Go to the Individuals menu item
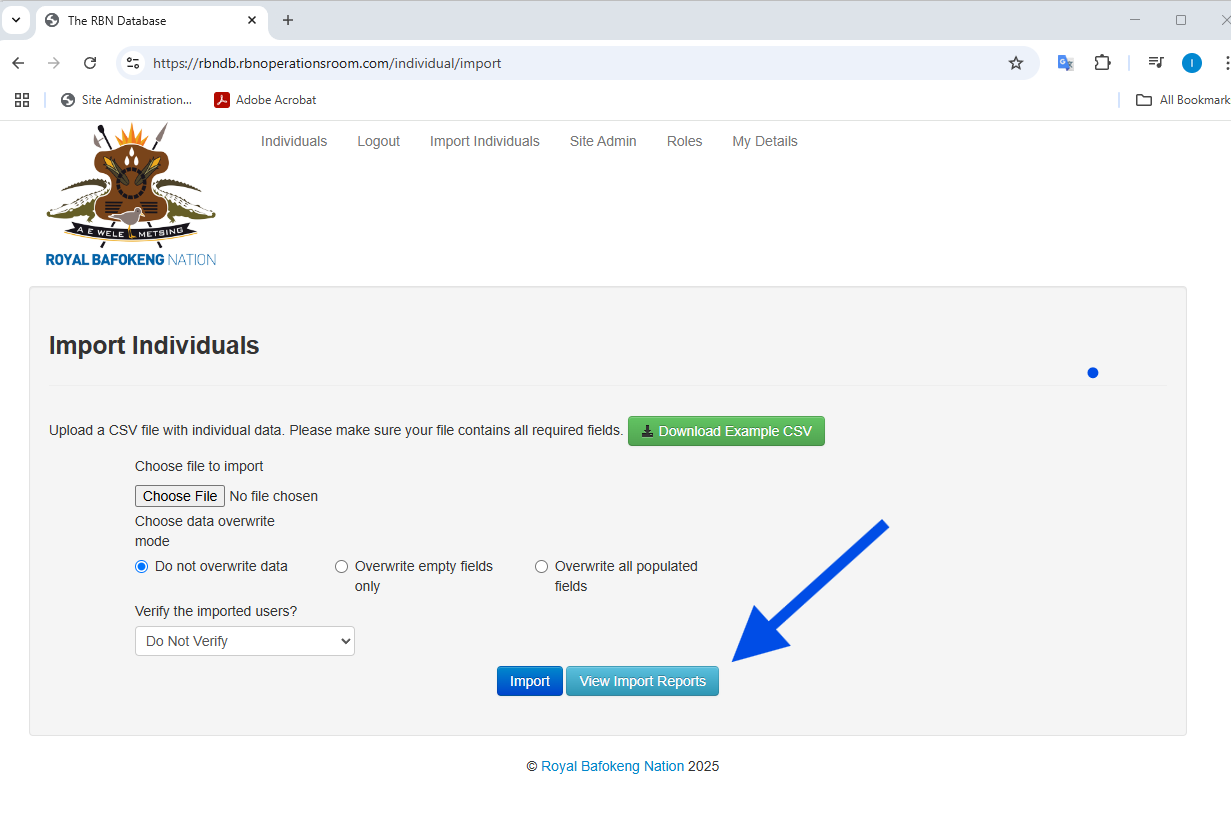Viewport: 1231px width, 839px height. click(x=294, y=141)
